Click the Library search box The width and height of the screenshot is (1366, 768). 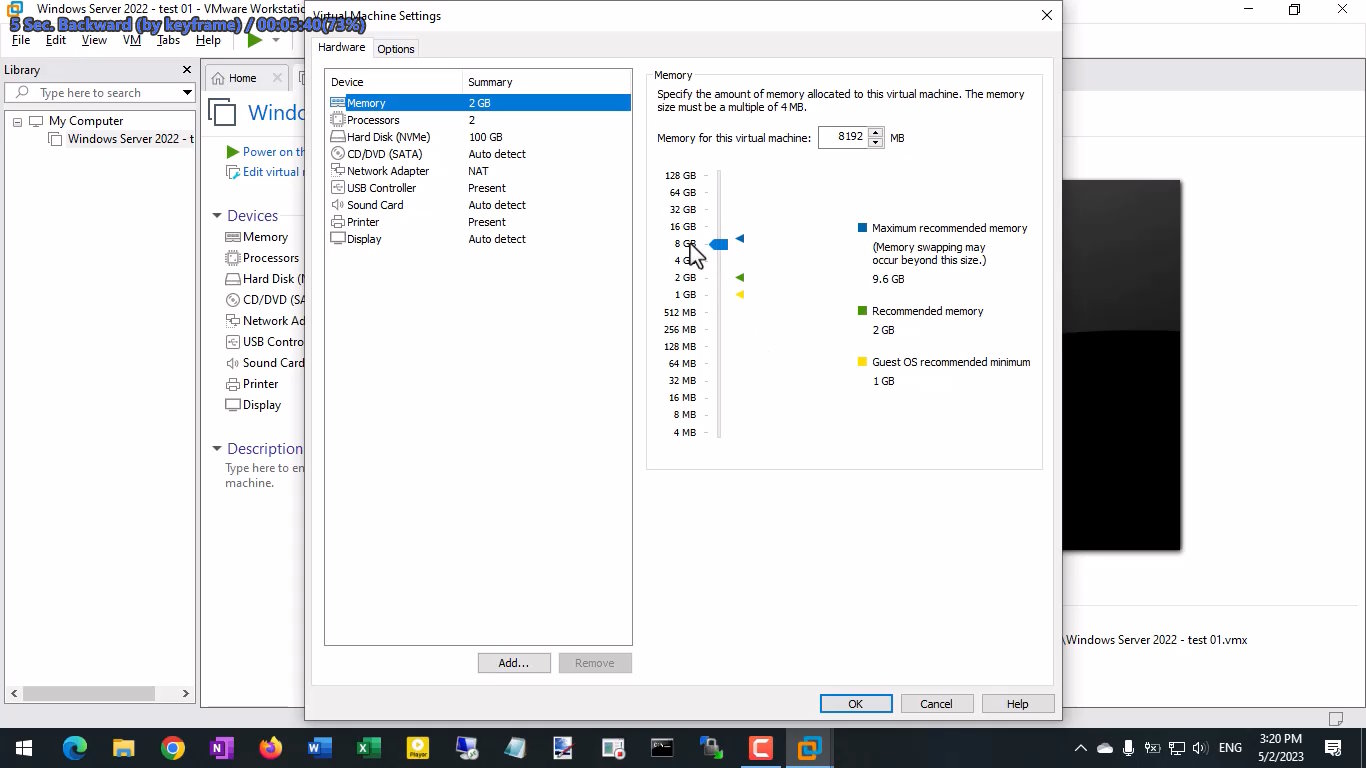click(x=98, y=93)
